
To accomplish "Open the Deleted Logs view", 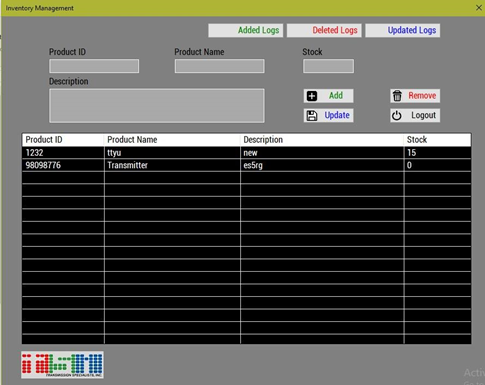I will [324, 30].
